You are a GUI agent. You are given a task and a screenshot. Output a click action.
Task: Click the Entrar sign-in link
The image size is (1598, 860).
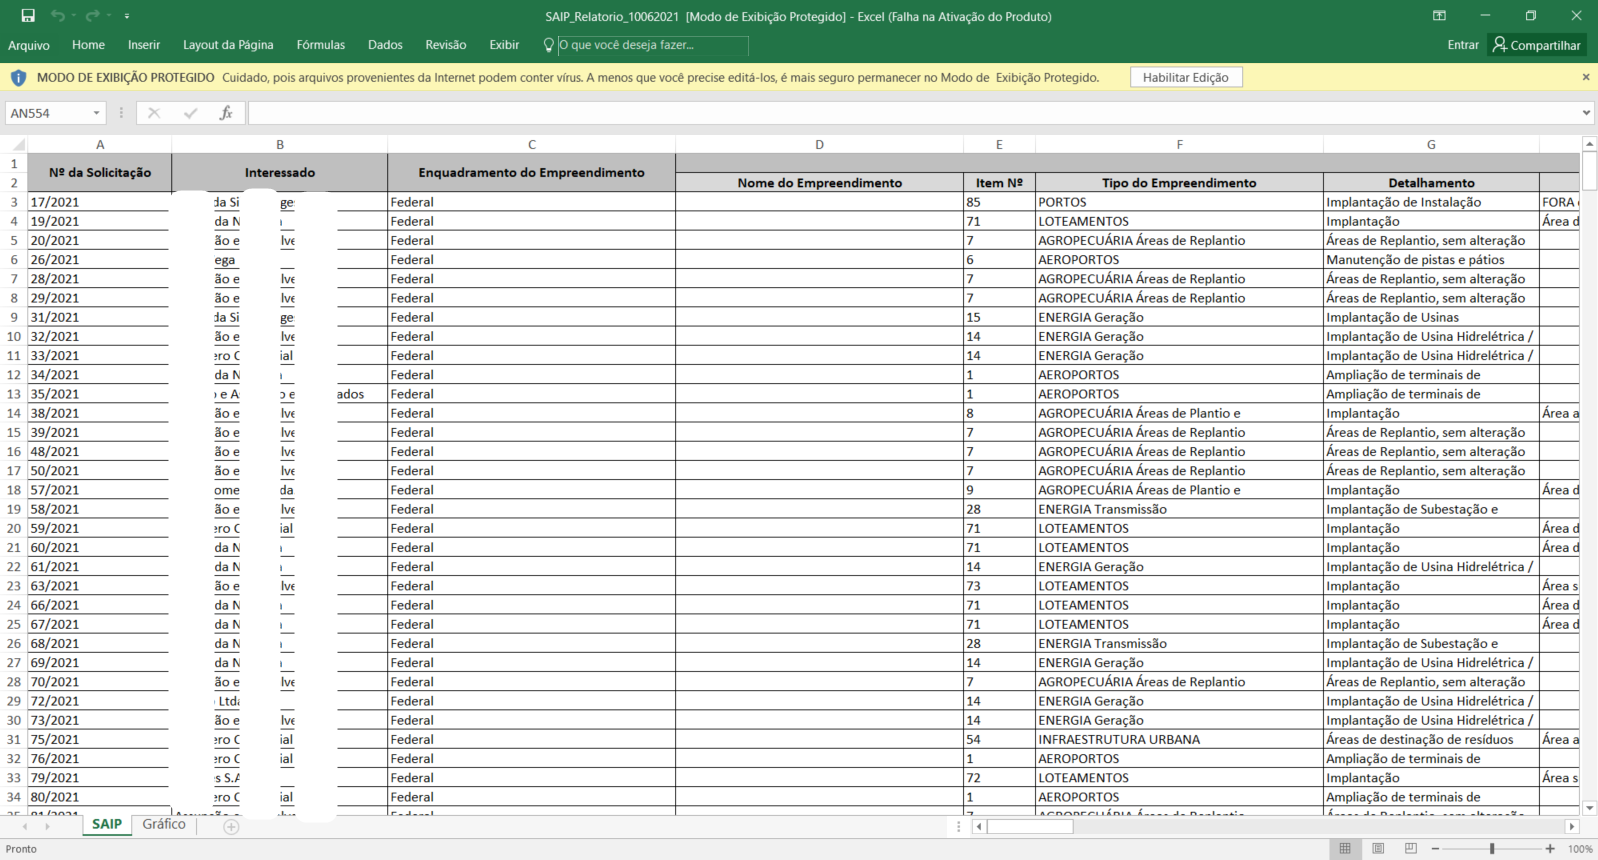pos(1463,45)
